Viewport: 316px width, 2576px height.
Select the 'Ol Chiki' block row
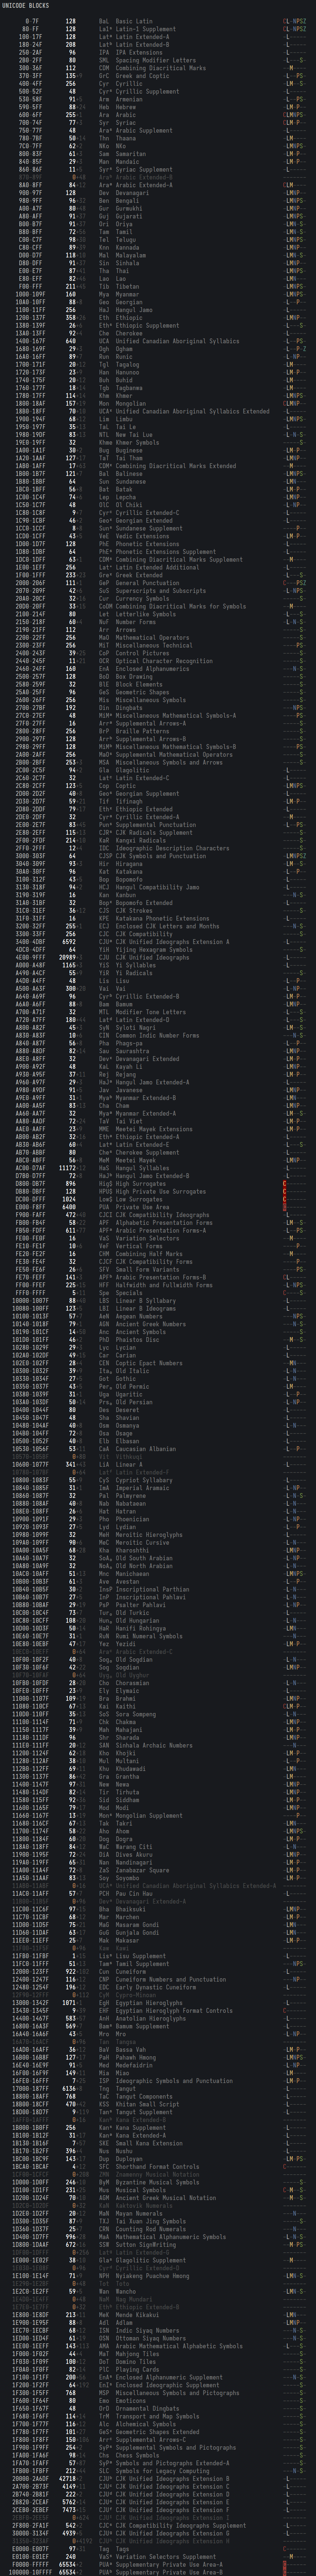click(158, 505)
